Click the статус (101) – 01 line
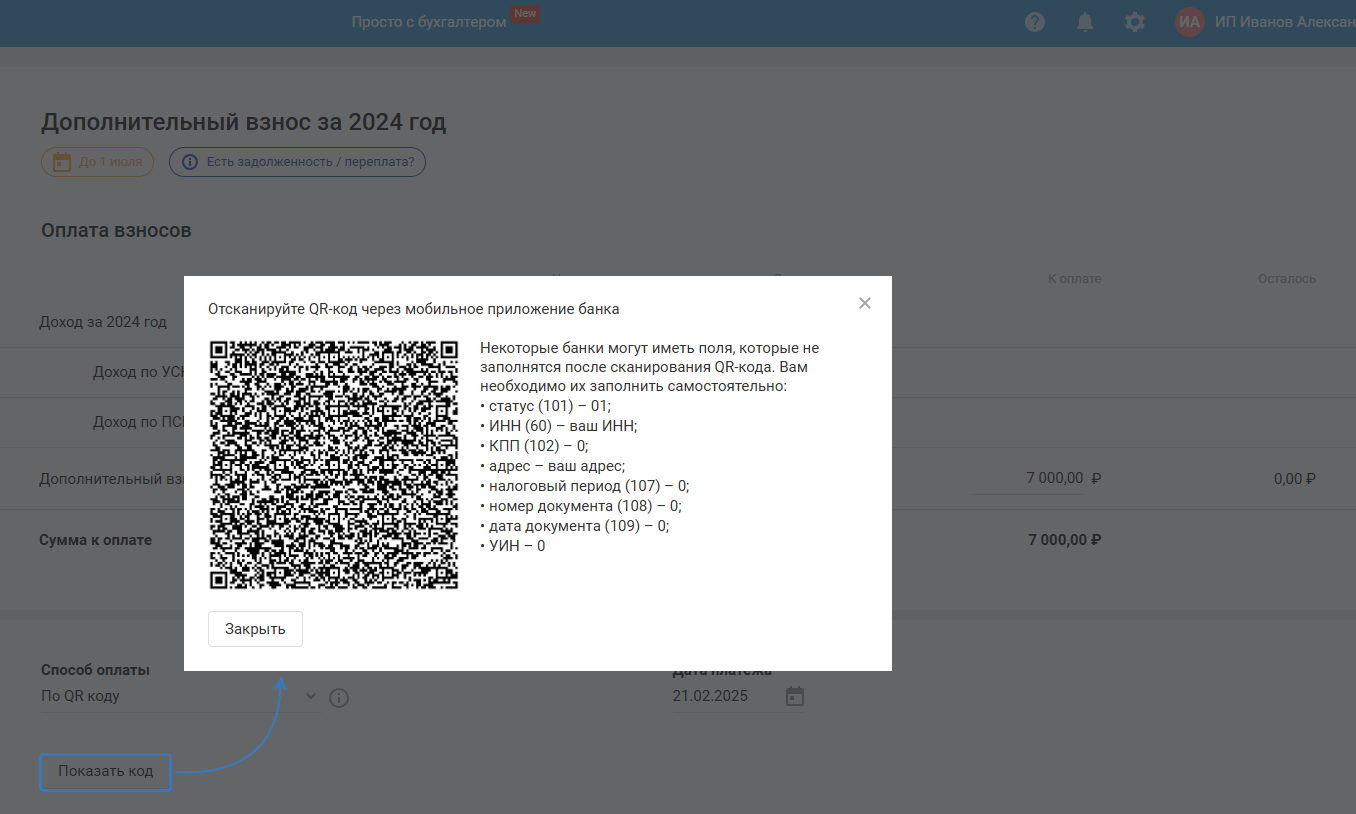This screenshot has height=814, width=1356. click(545, 406)
